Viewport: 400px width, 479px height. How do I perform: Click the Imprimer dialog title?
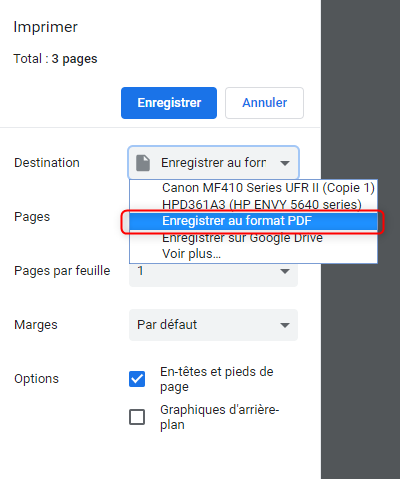[45, 27]
